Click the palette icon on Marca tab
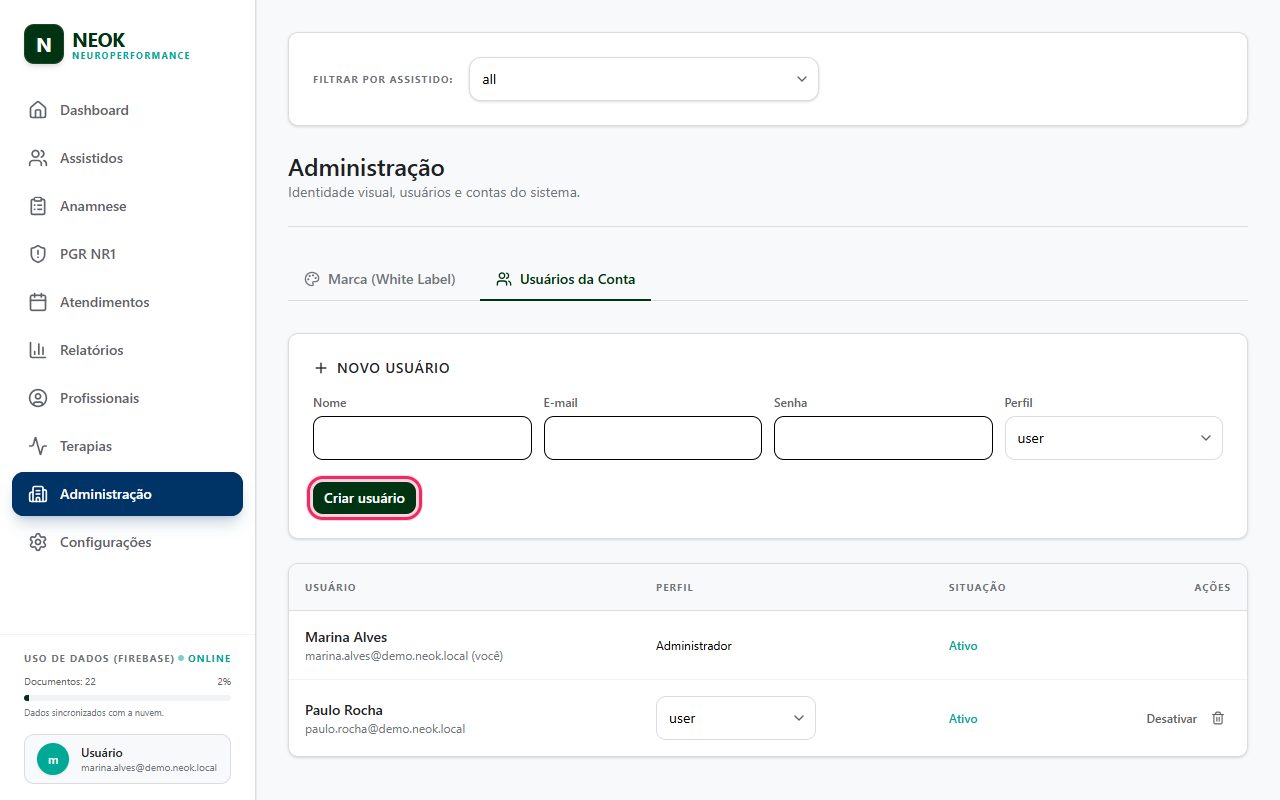The height and width of the screenshot is (800, 1280). tap(312, 279)
